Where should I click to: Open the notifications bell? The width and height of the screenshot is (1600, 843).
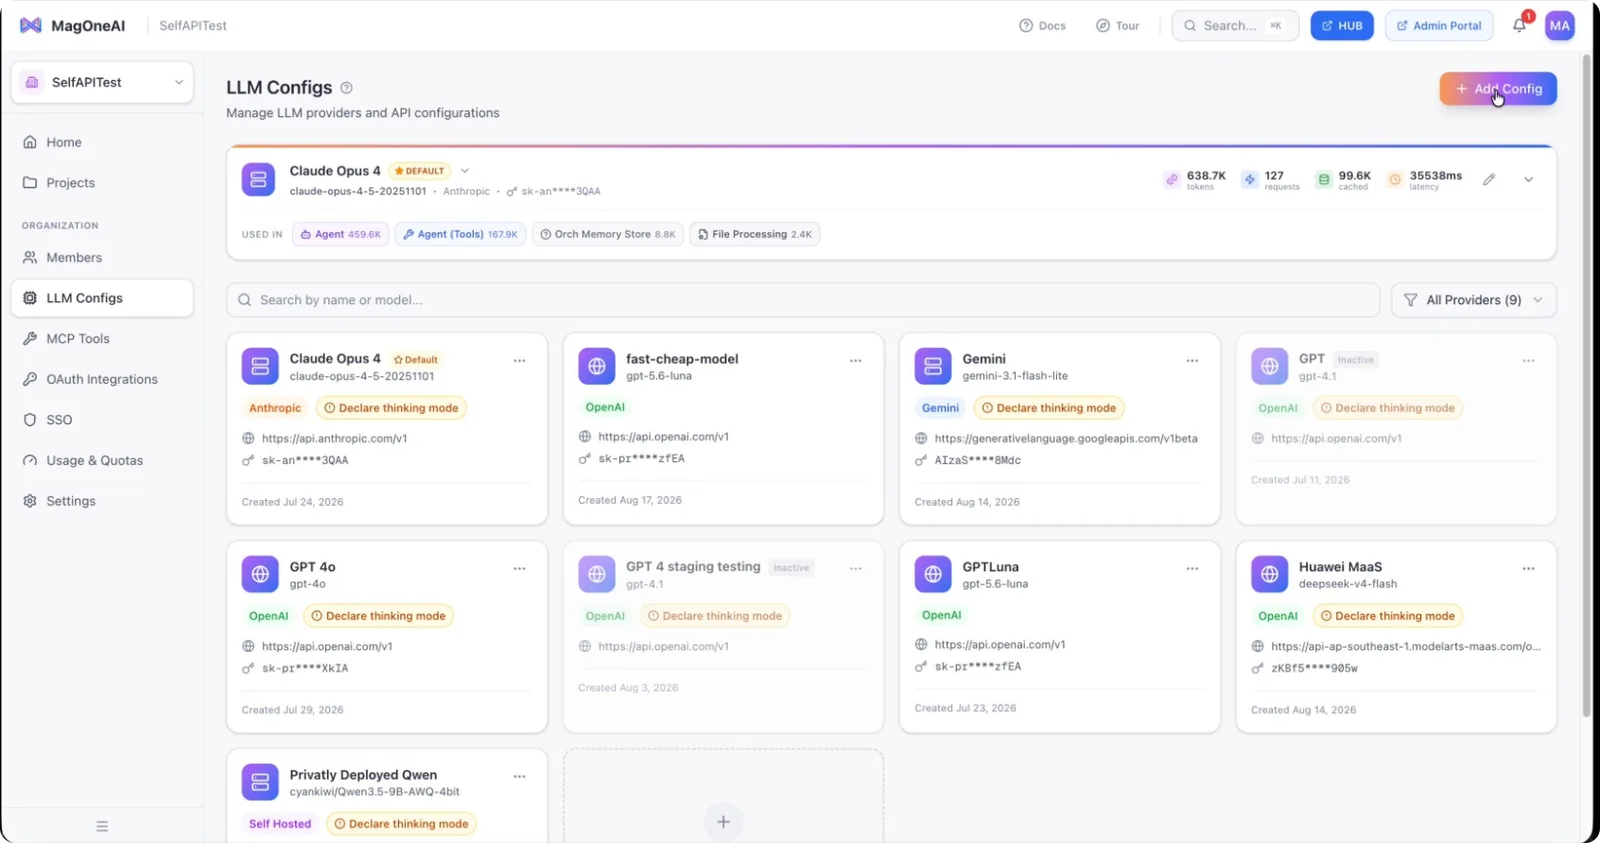1519,25
